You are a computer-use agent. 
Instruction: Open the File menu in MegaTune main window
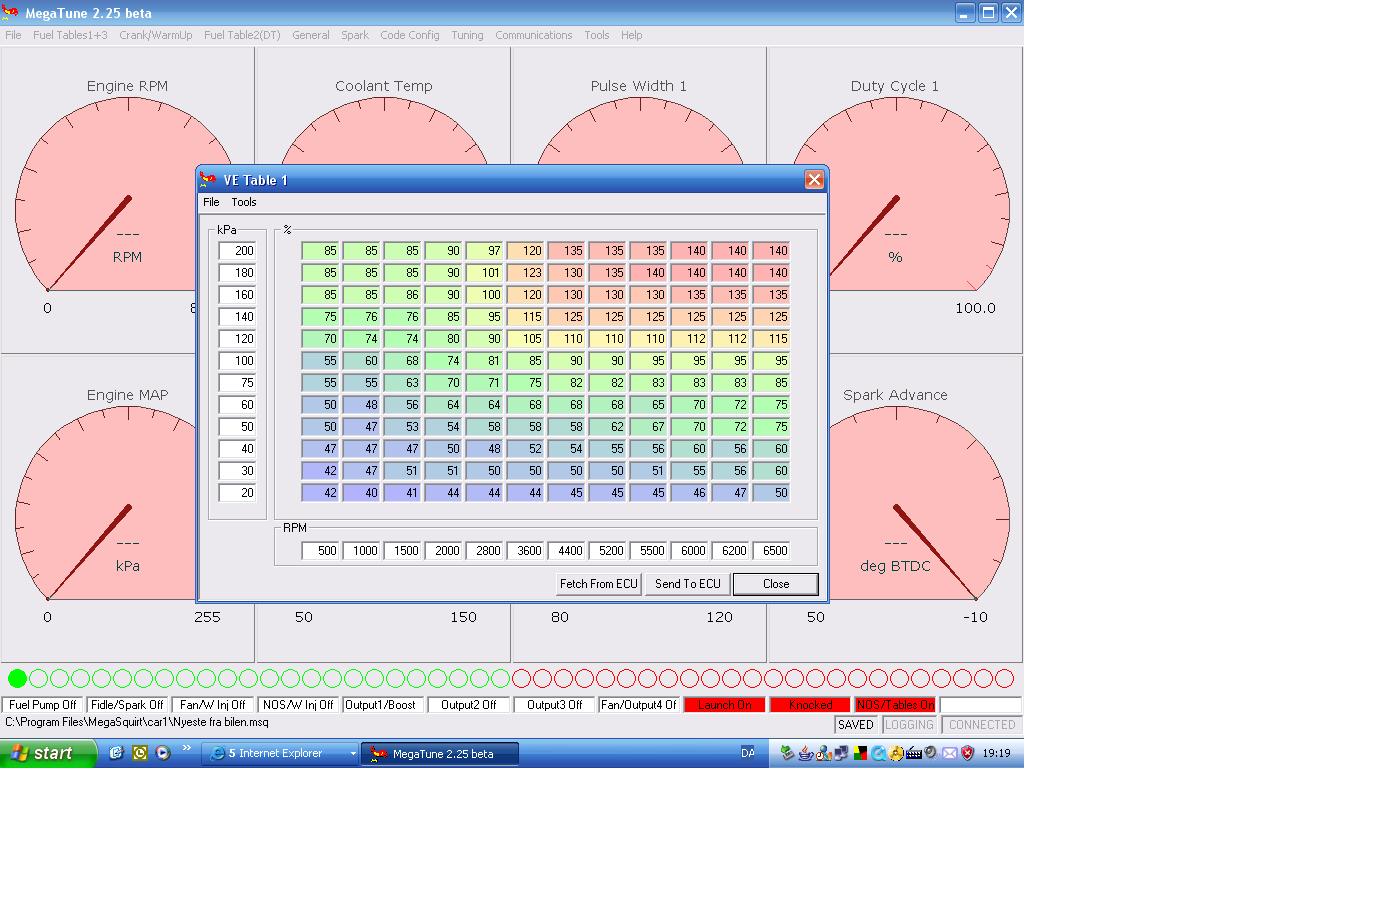tap(13, 35)
